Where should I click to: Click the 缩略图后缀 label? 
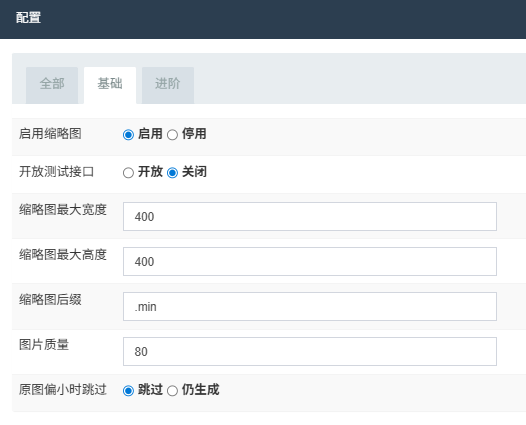pyautogui.click(x=50, y=300)
